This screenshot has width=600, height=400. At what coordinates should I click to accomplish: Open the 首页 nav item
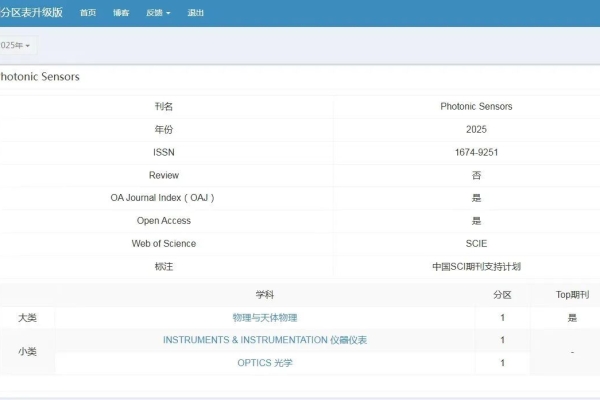point(88,13)
